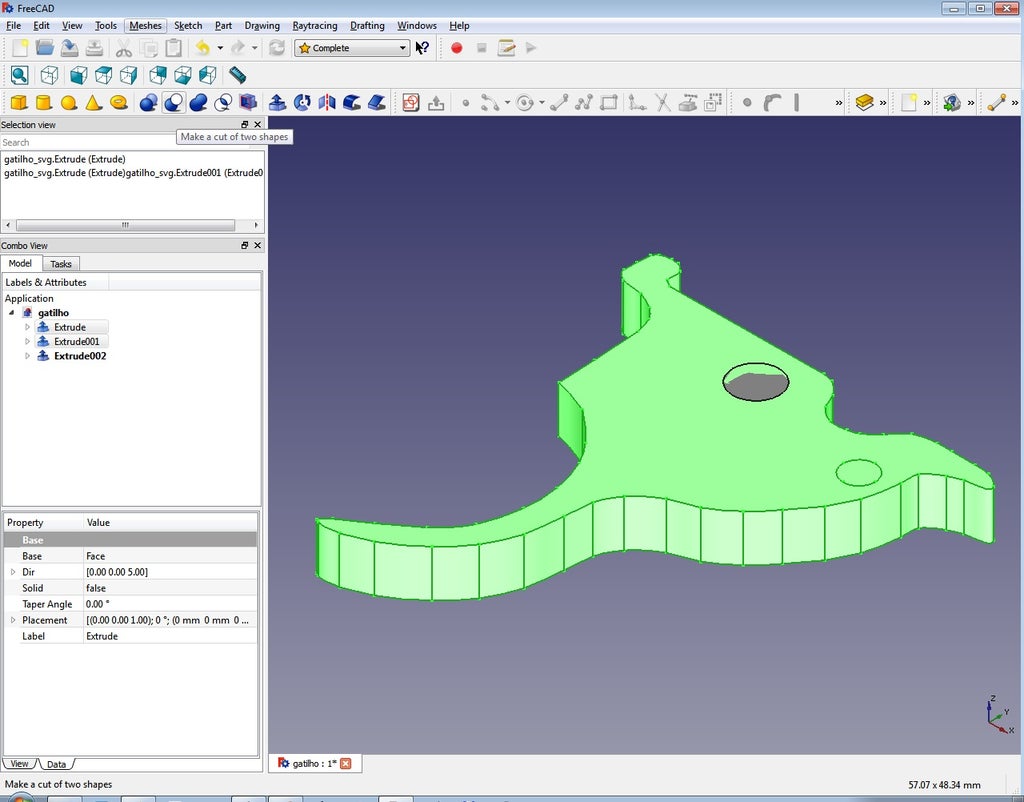This screenshot has height=802, width=1024.
Task: Switch to the Tasks tab
Action: (x=61, y=263)
